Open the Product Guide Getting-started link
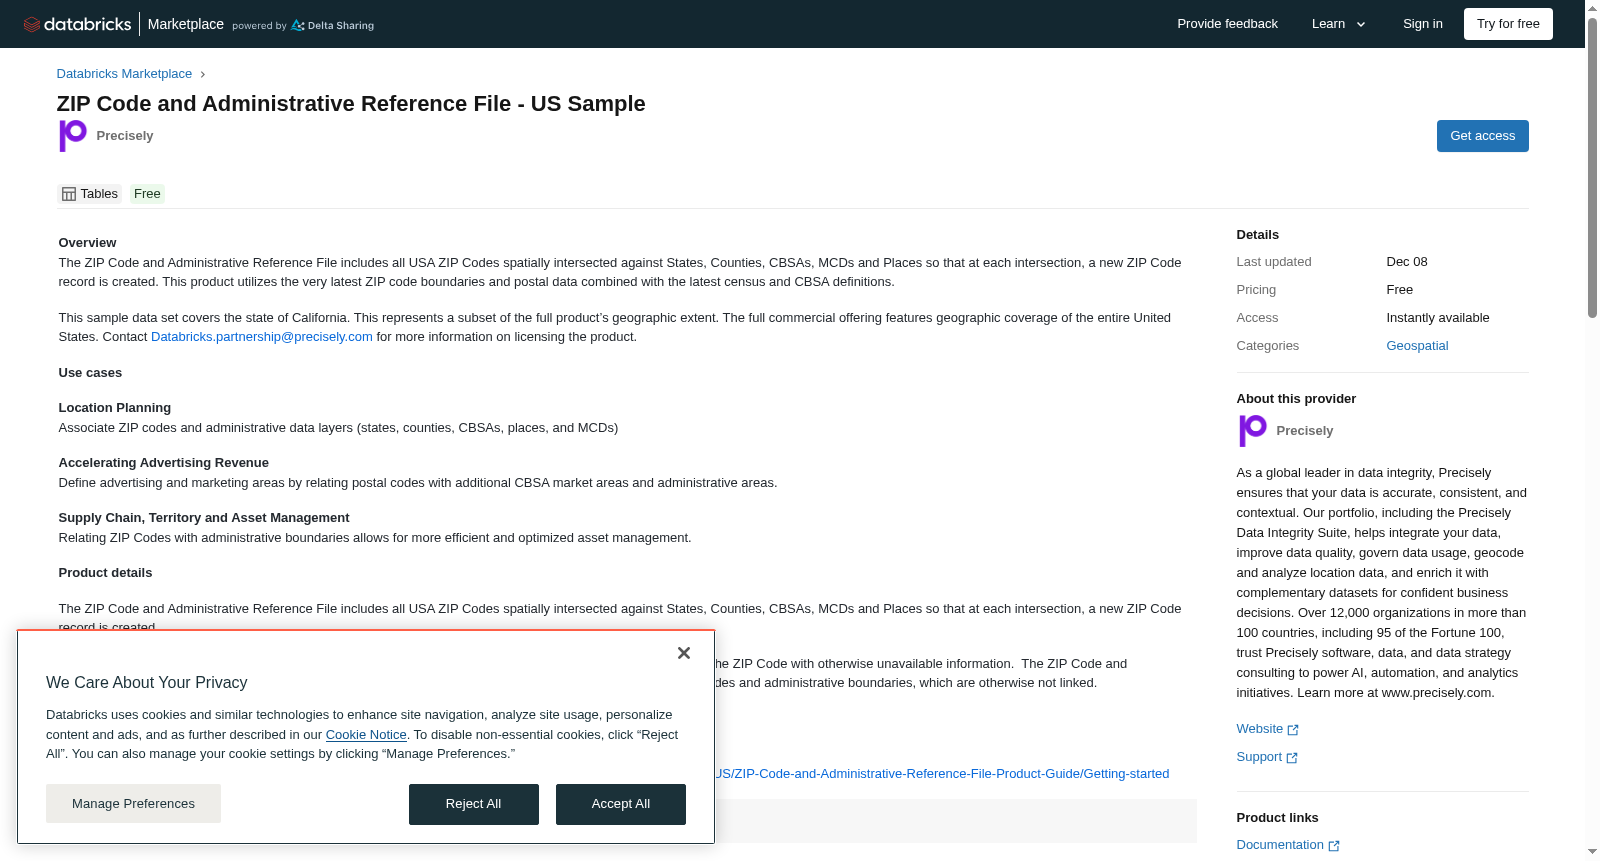Image resolution: width=1600 pixels, height=861 pixels. pyautogui.click(x=942, y=774)
